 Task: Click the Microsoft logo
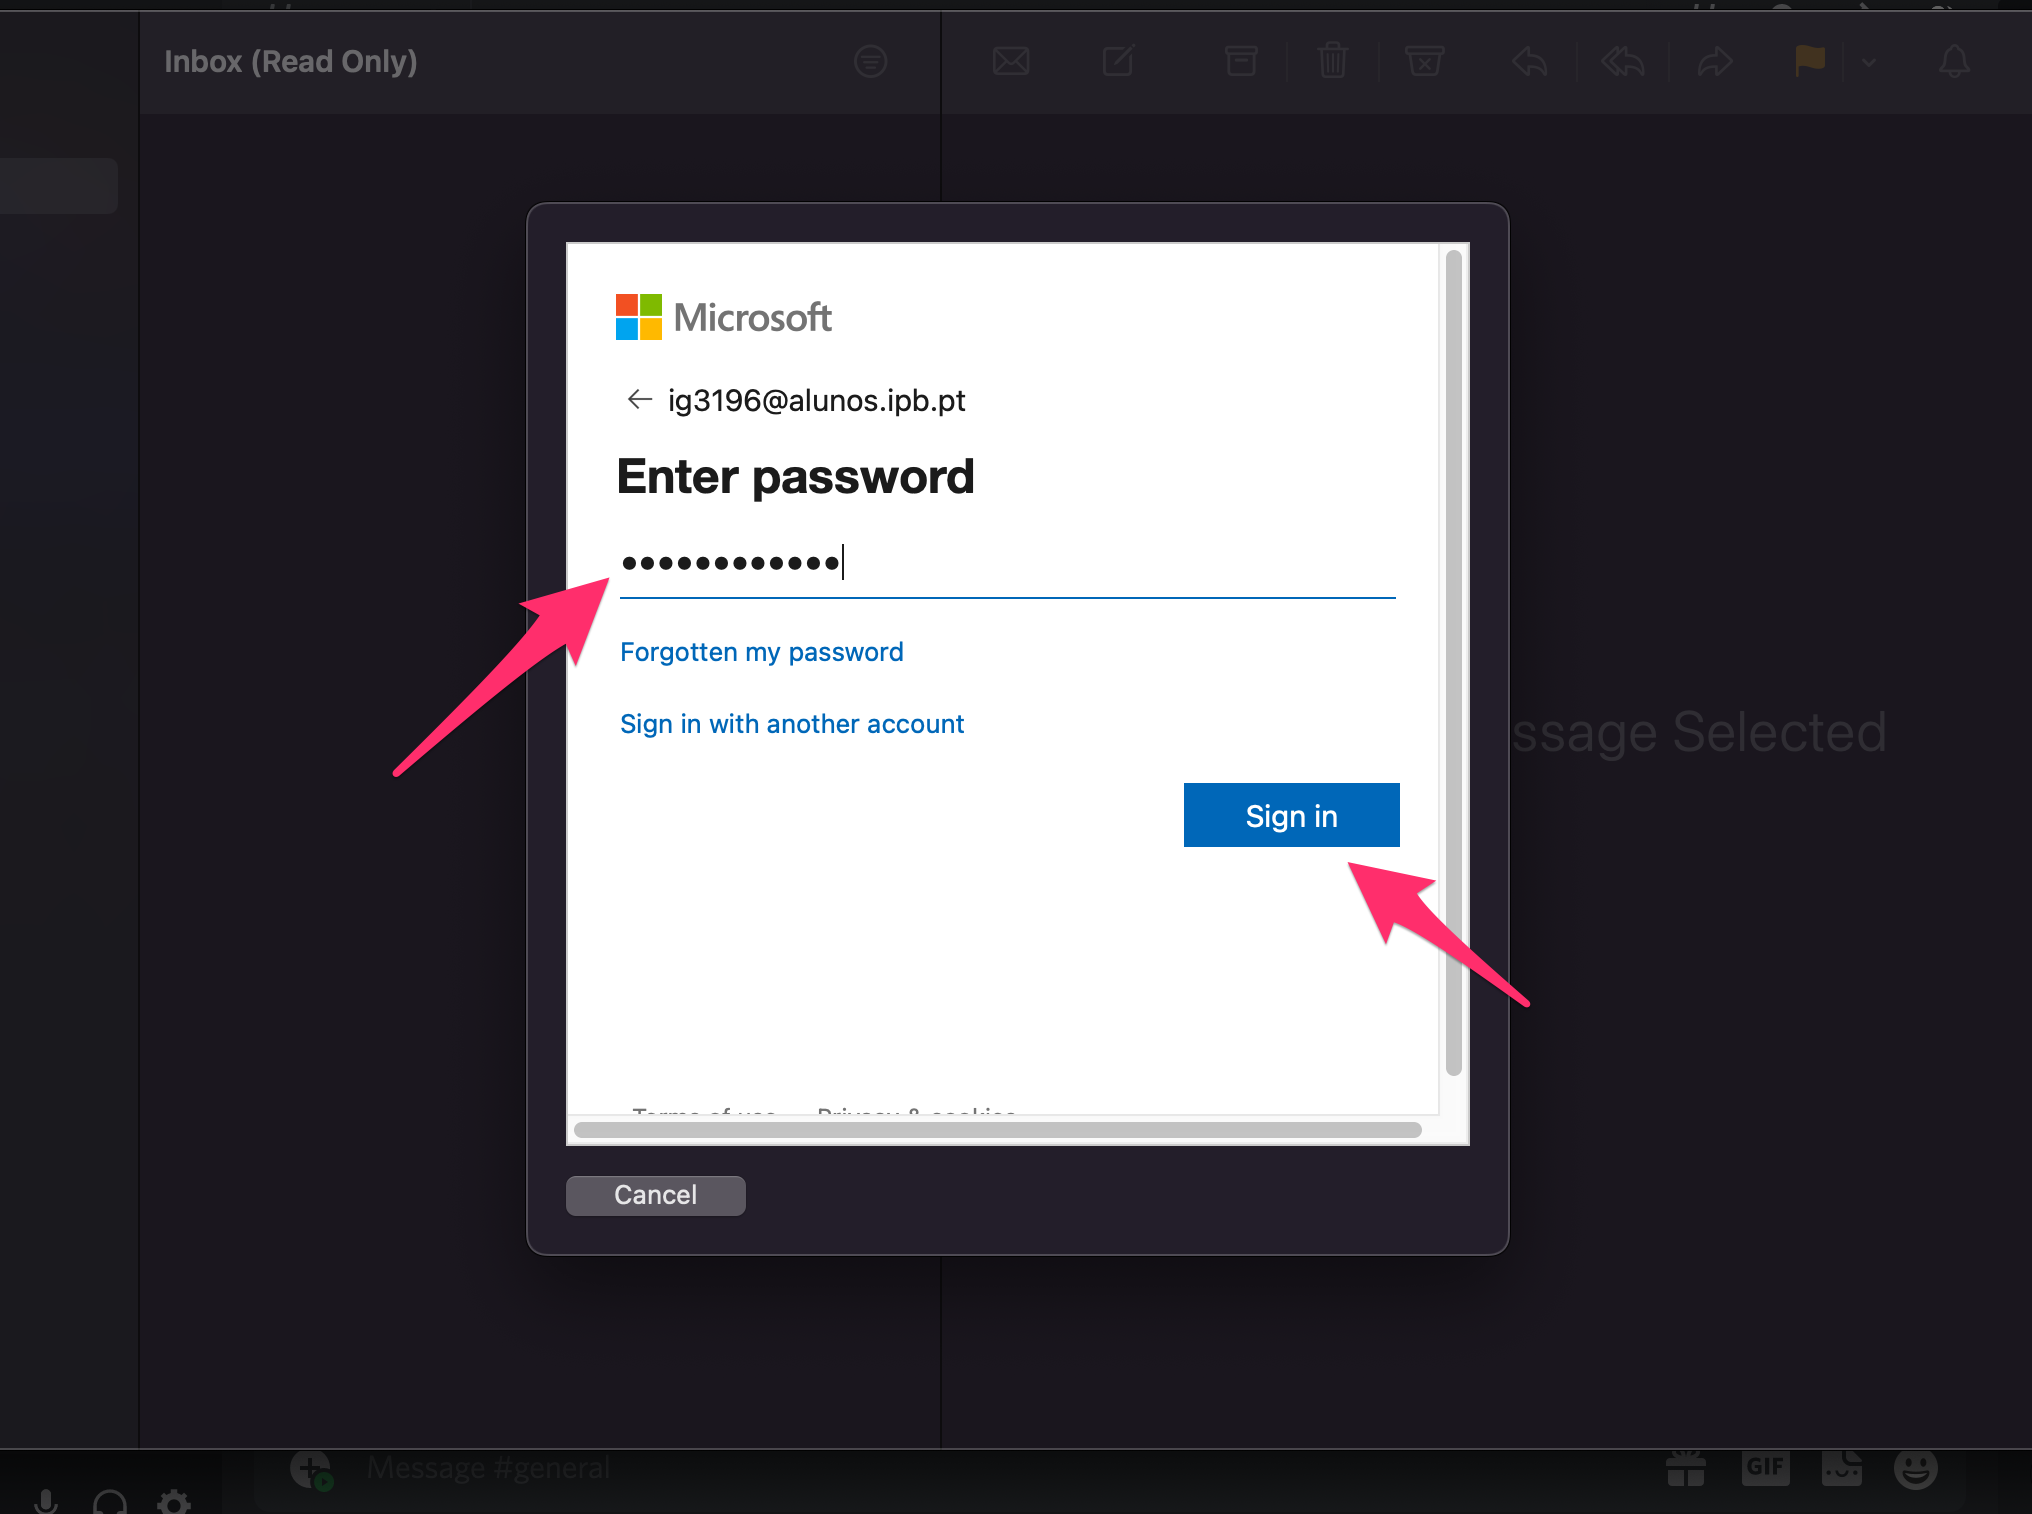[x=723, y=317]
